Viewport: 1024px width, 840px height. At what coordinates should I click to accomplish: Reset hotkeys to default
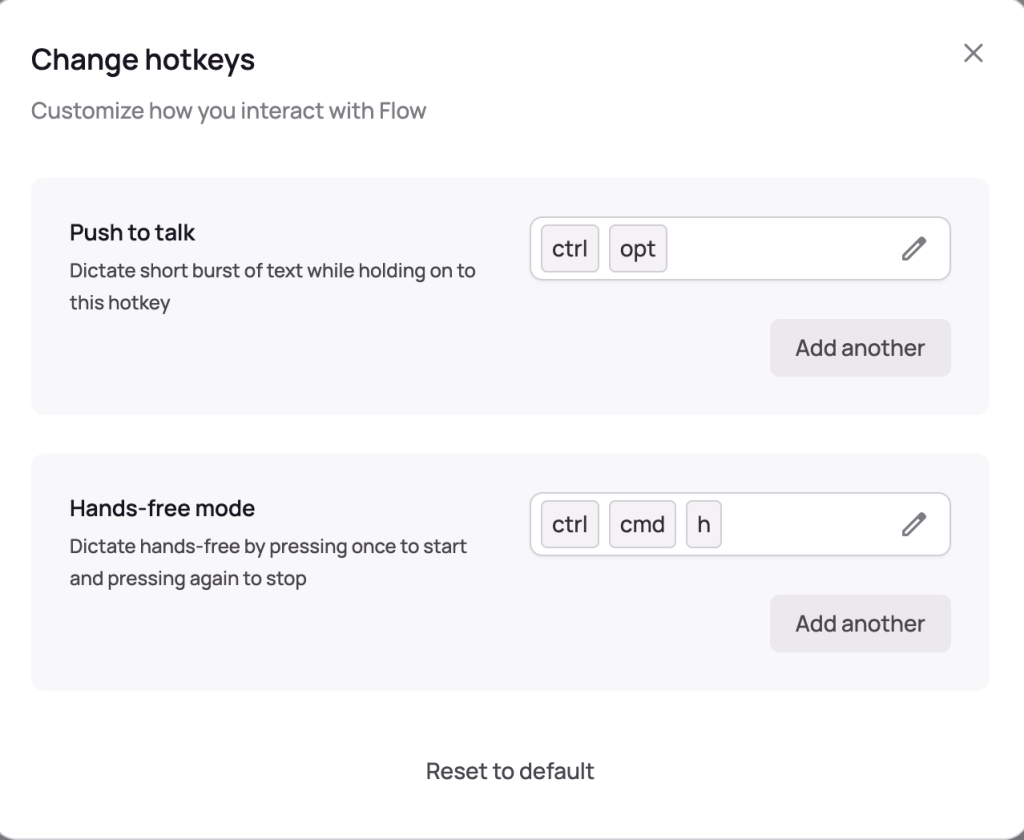click(x=510, y=771)
